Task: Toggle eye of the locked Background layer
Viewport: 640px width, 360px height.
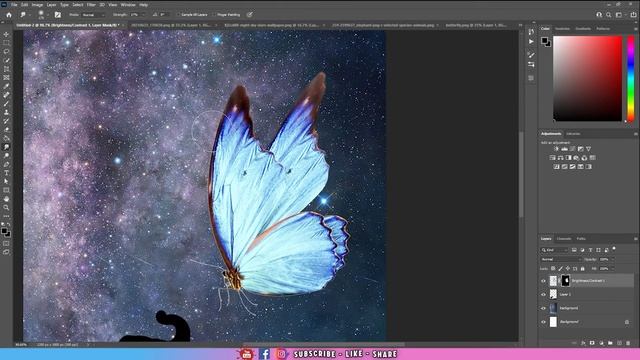Action: [543, 322]
